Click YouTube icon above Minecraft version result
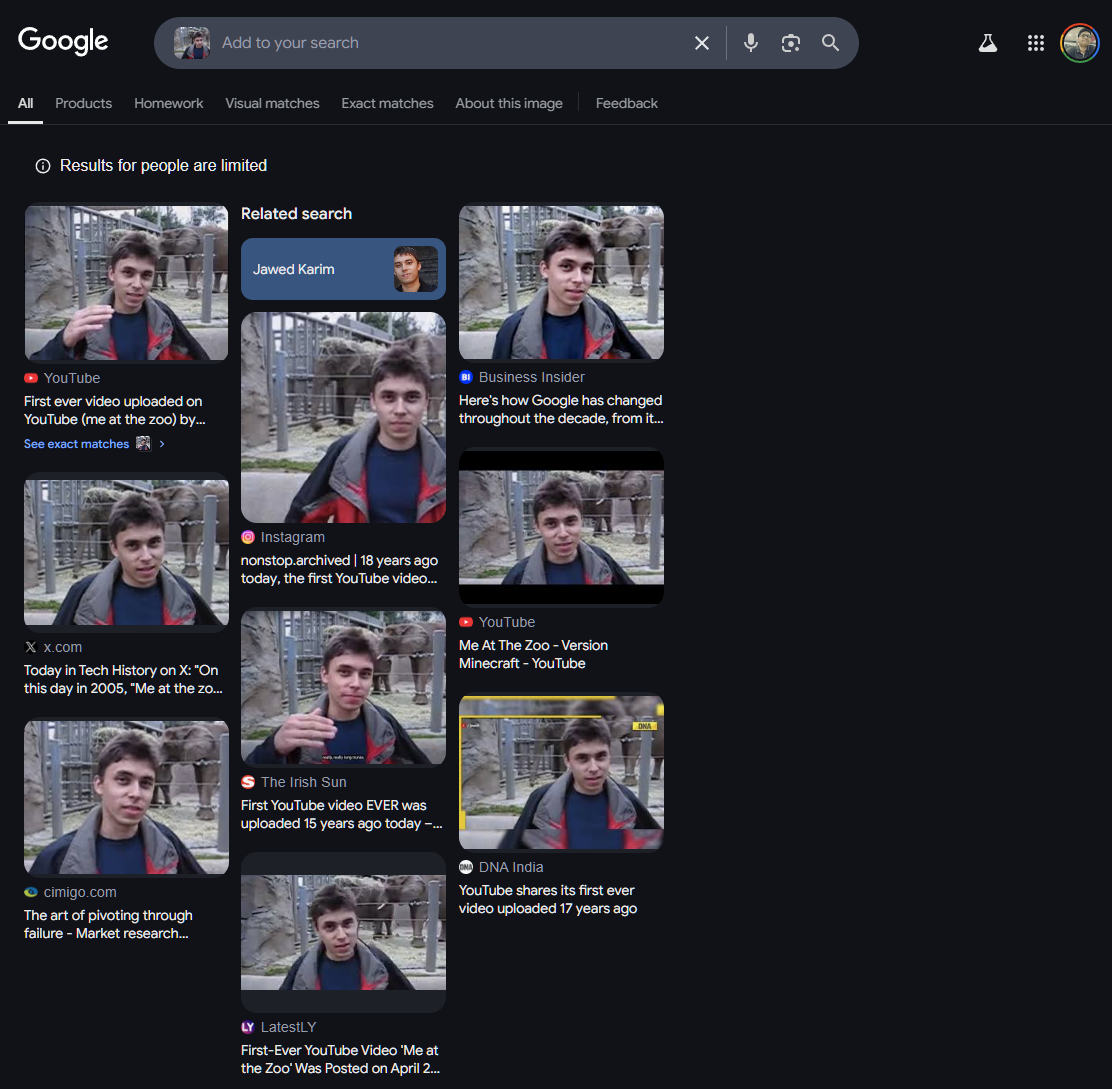 pyautogui.click(x=466, y=622)
